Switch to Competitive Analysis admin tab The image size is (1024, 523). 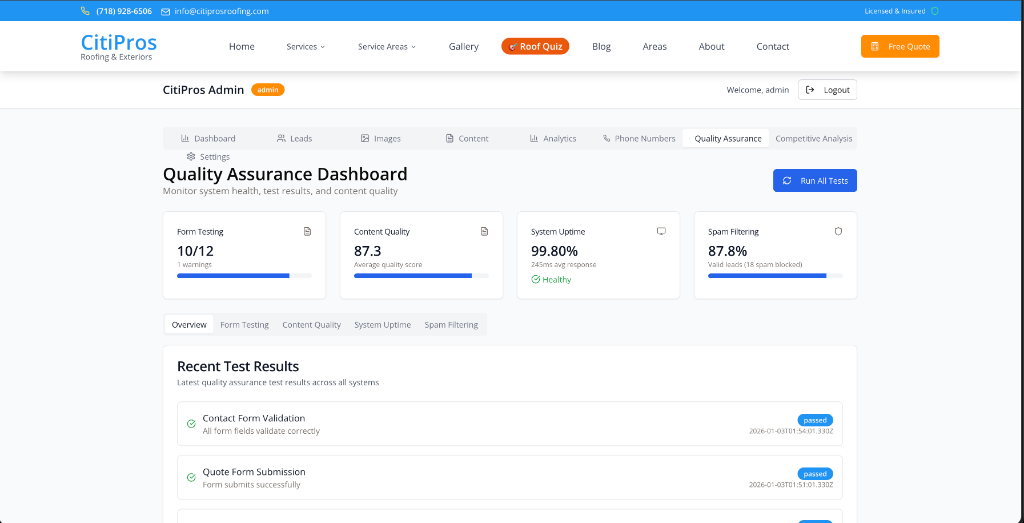coord(813,138)
